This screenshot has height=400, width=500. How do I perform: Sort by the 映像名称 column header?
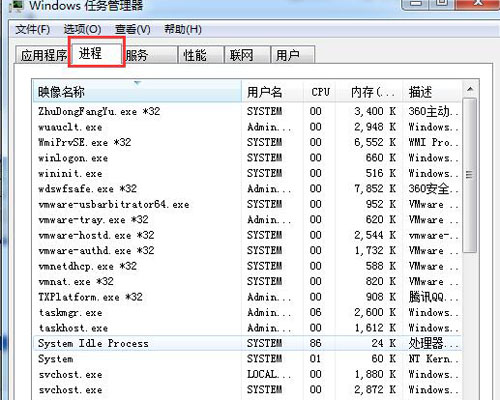[137, 91]
